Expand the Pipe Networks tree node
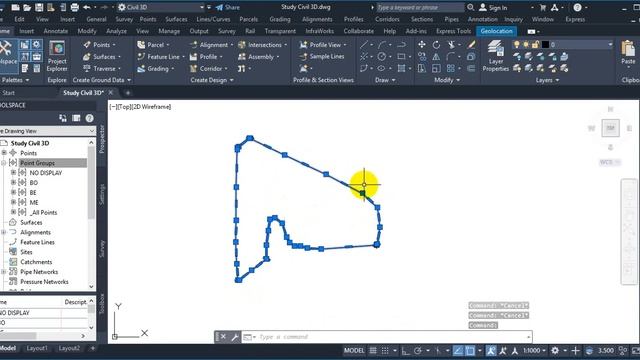The height and width of the screenshot is (360, 640). pyautogui.click(x=4, y=272)
